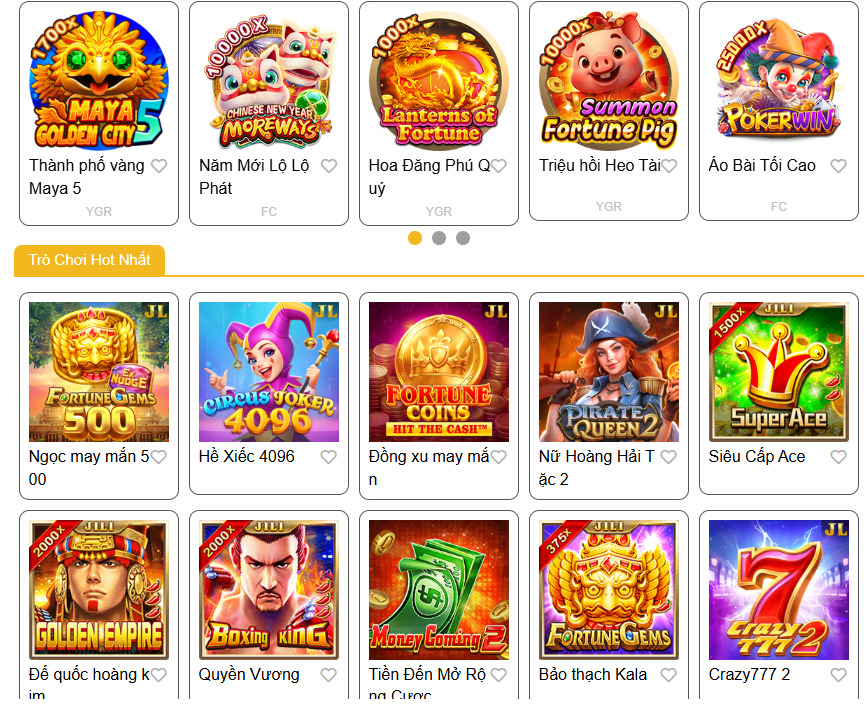Open the Circus Joker 4096 game thumbnail

269,372
